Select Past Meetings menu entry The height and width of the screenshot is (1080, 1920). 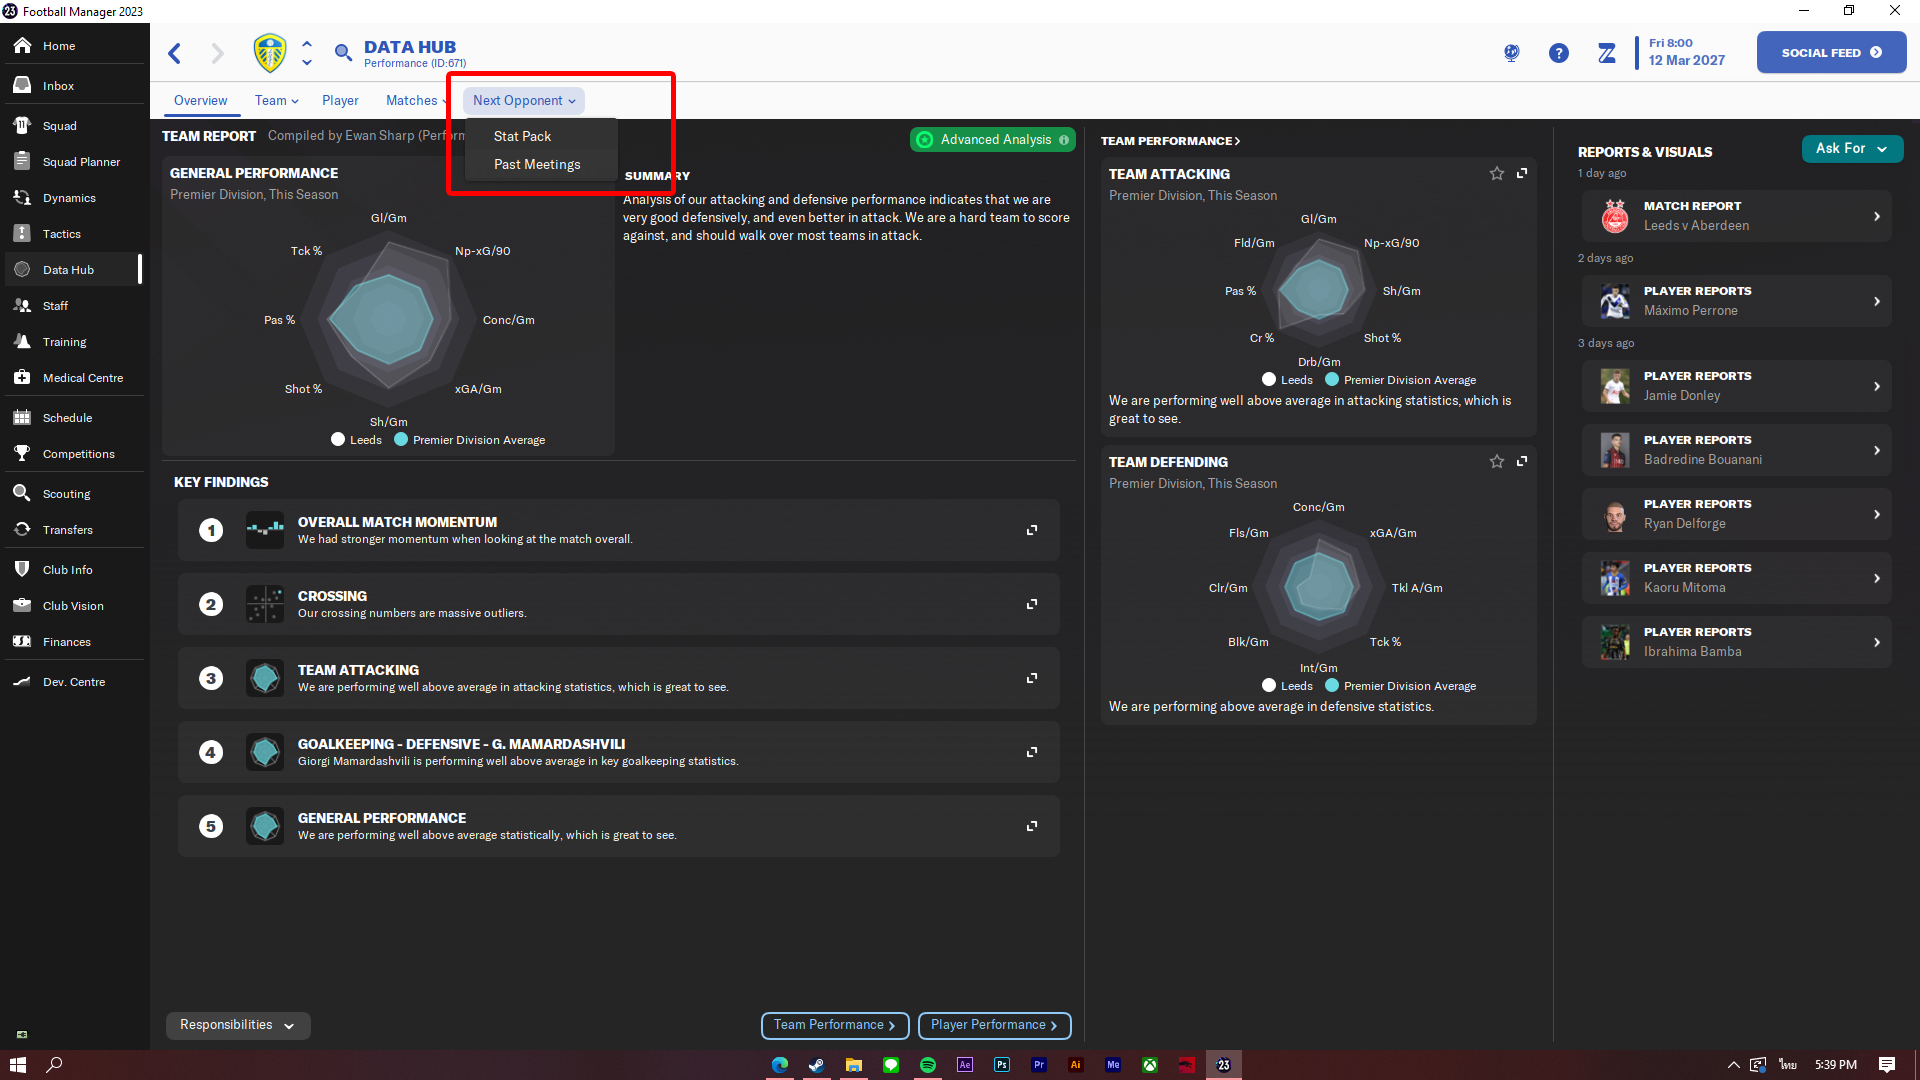(537, 164)
